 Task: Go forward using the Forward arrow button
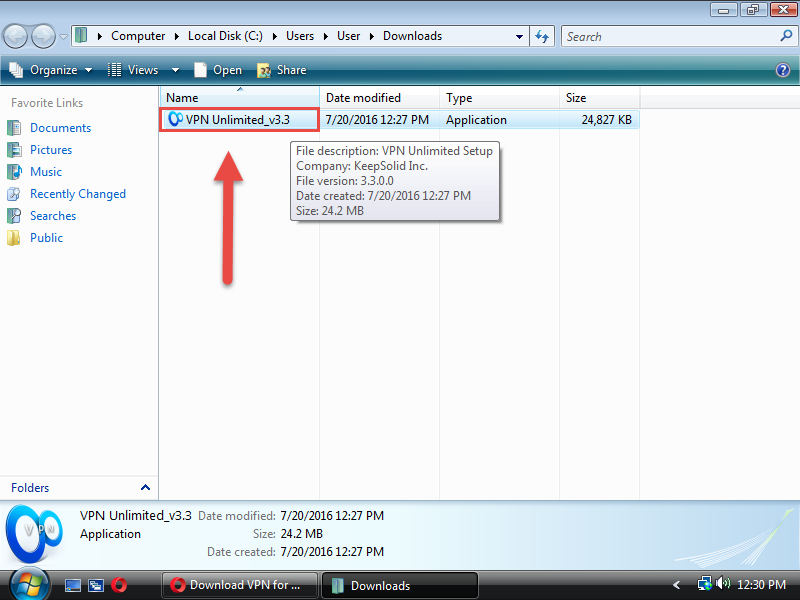pyautogui.click(x=43, y=37)
